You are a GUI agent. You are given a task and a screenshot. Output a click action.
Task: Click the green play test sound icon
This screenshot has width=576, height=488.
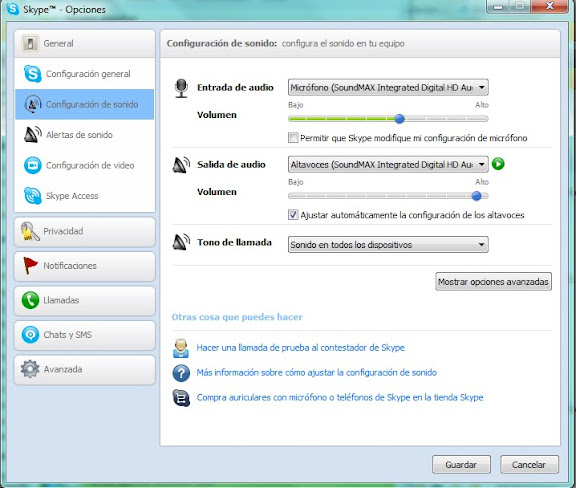point(498,164)
